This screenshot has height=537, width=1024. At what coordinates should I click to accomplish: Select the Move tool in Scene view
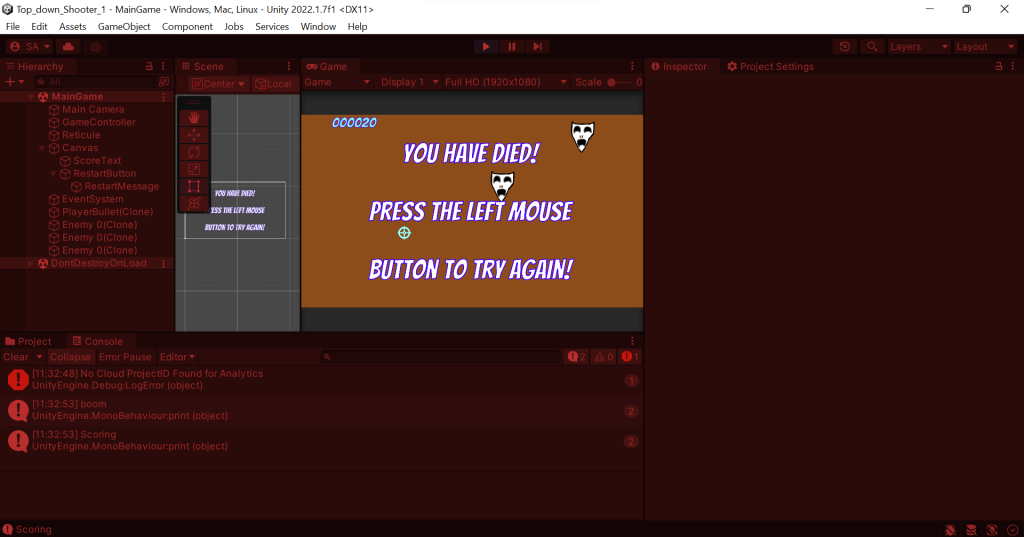pos(194,135)
